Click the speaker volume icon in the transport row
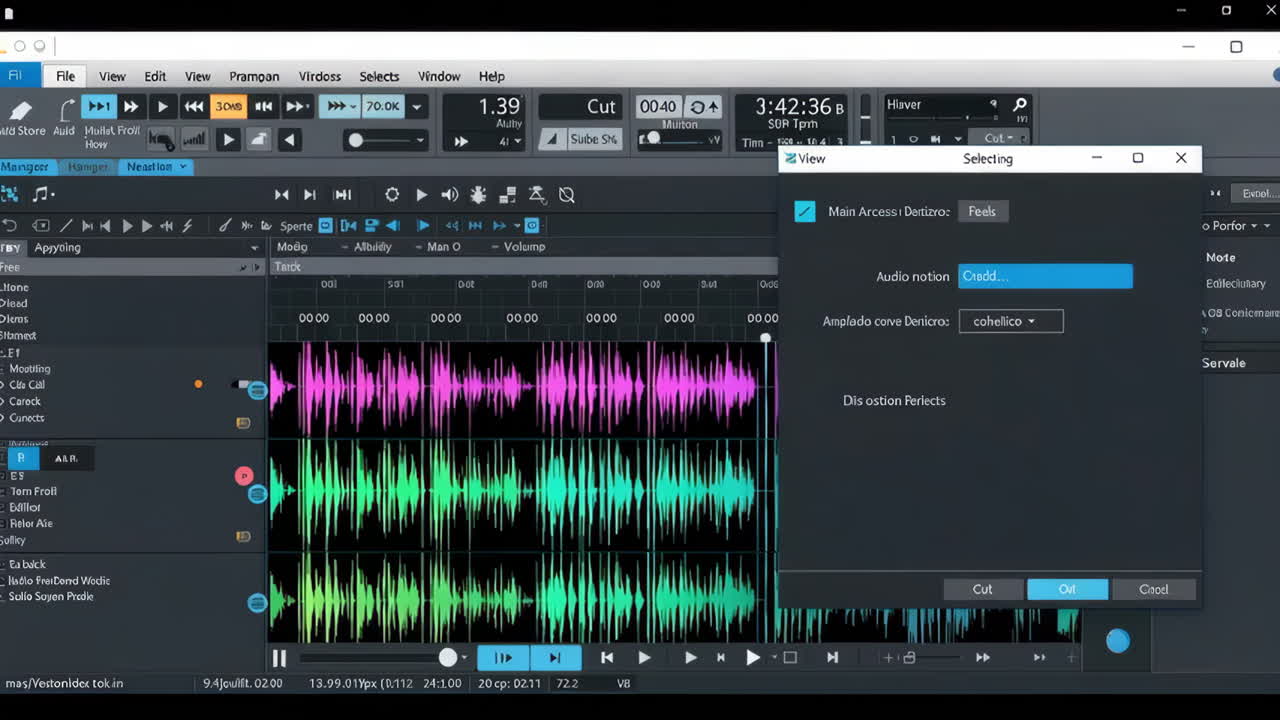Screen dimensions: 1280x720 coord(448,195)
